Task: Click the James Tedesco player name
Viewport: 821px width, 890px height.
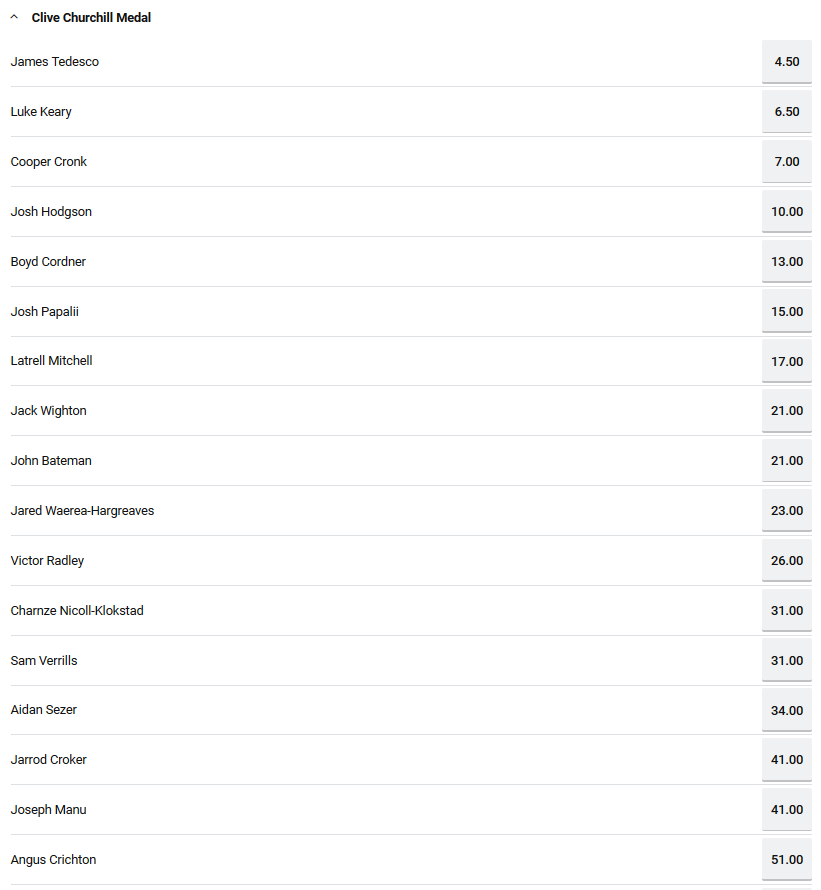Action: pos(55,62)
